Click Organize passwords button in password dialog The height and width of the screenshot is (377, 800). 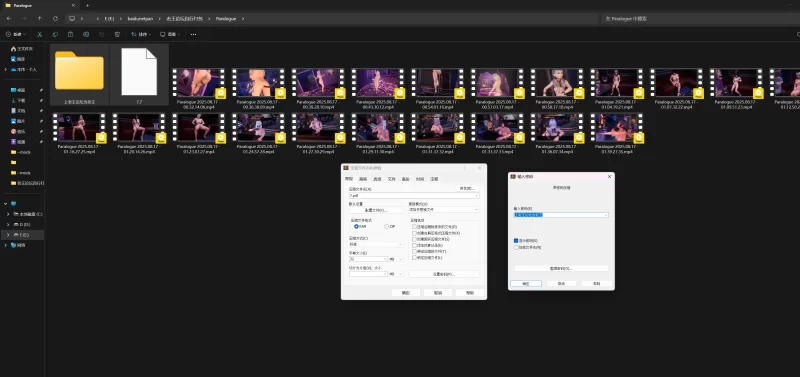coord(561,268)
